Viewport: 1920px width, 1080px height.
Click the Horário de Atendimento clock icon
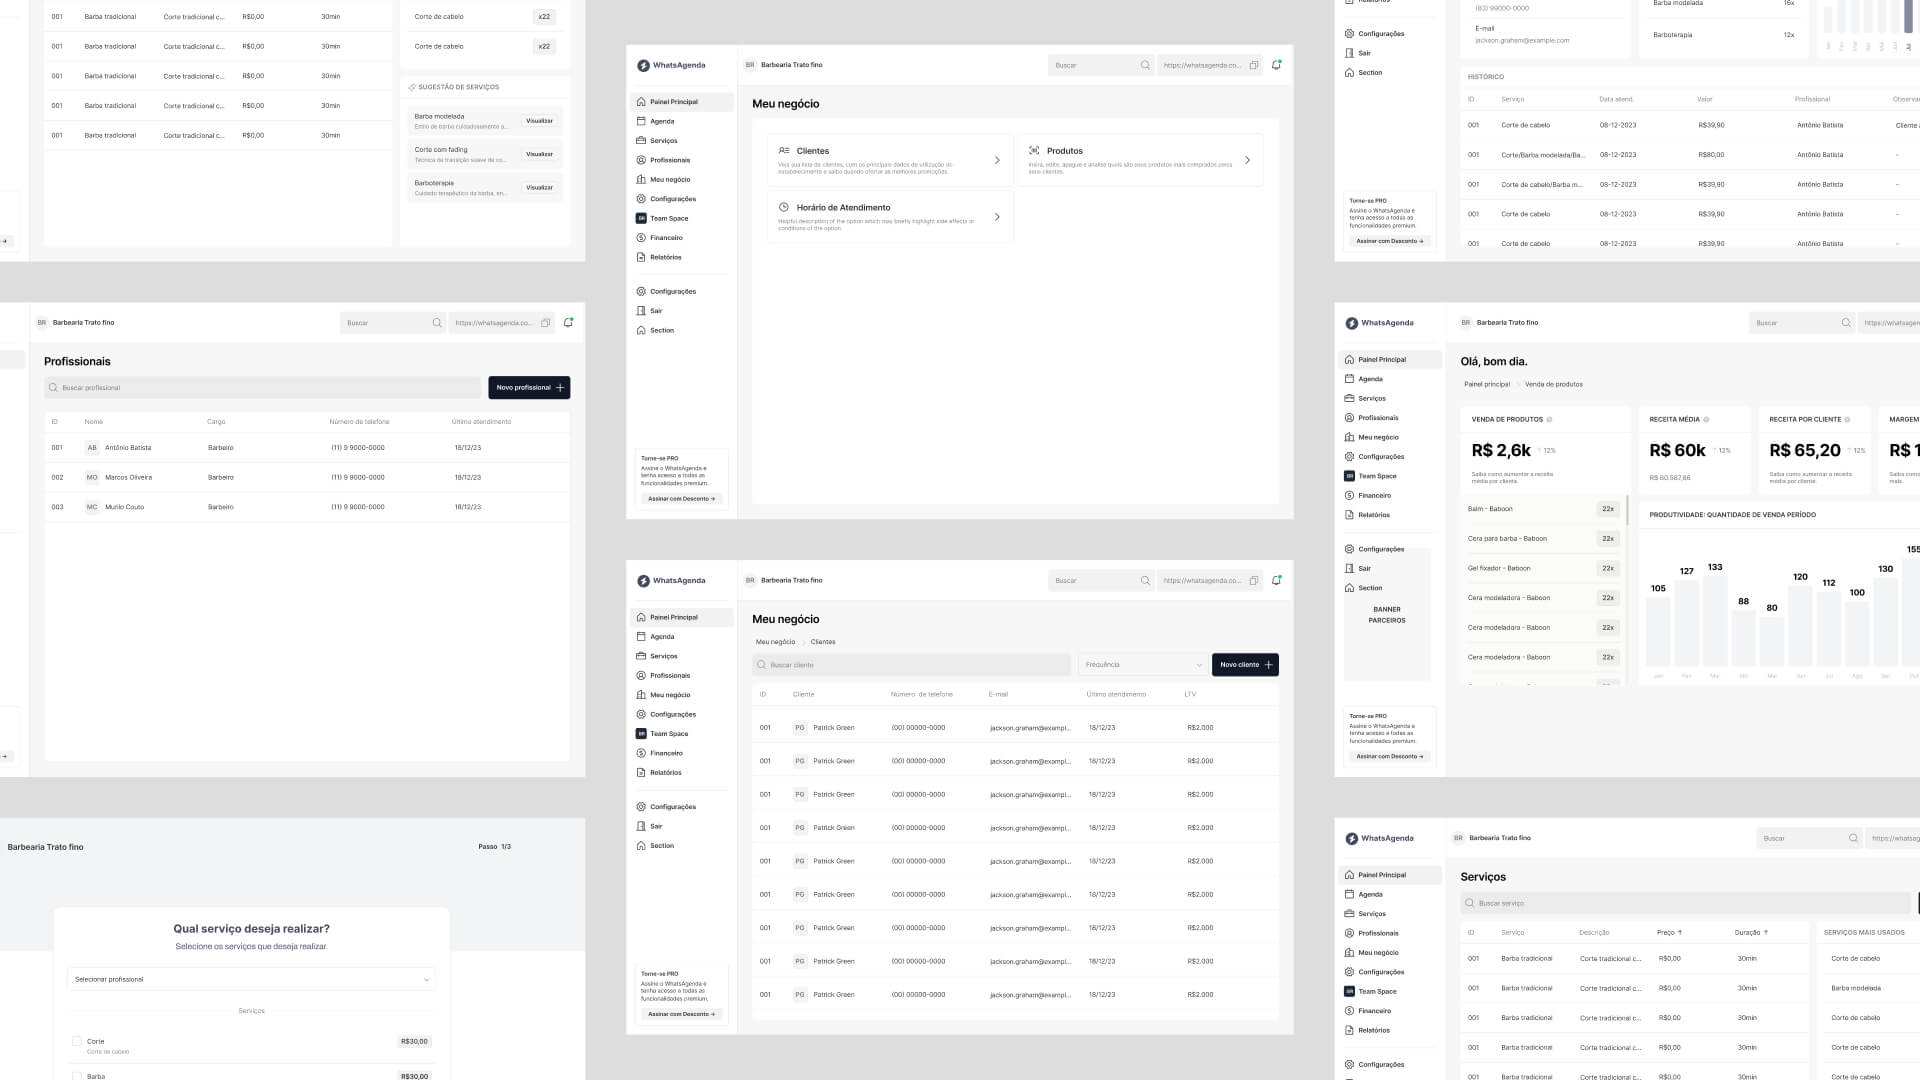click(784, 207)
